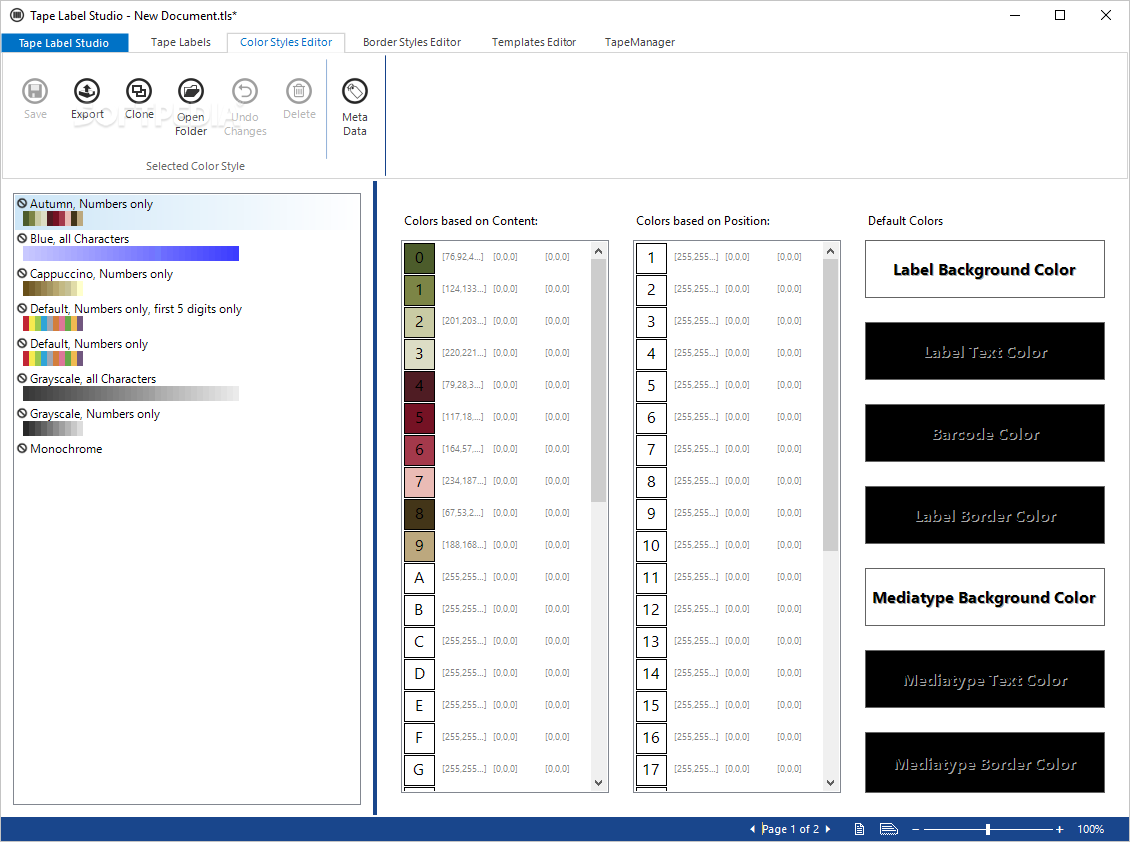Pick color swatch for content character 0
The height and width of the screenshot is (842, 1130).
point(419,257)
